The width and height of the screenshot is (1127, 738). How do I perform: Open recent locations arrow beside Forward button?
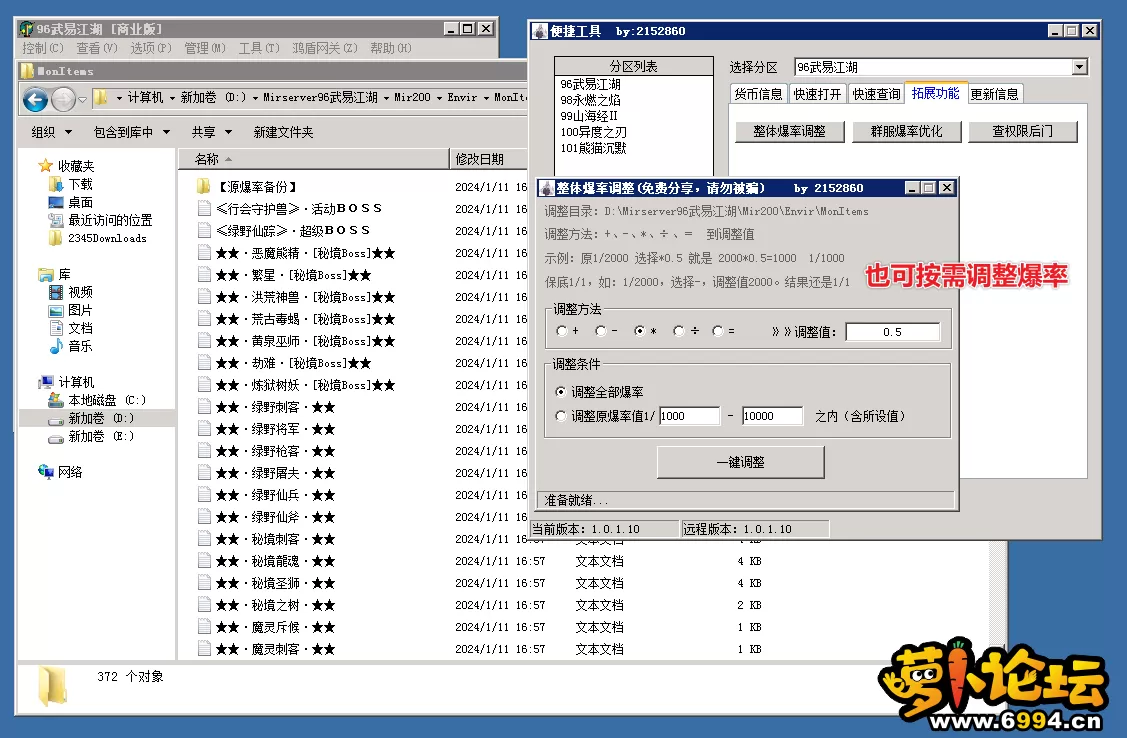pyautogui.click(x=82, y=99)
